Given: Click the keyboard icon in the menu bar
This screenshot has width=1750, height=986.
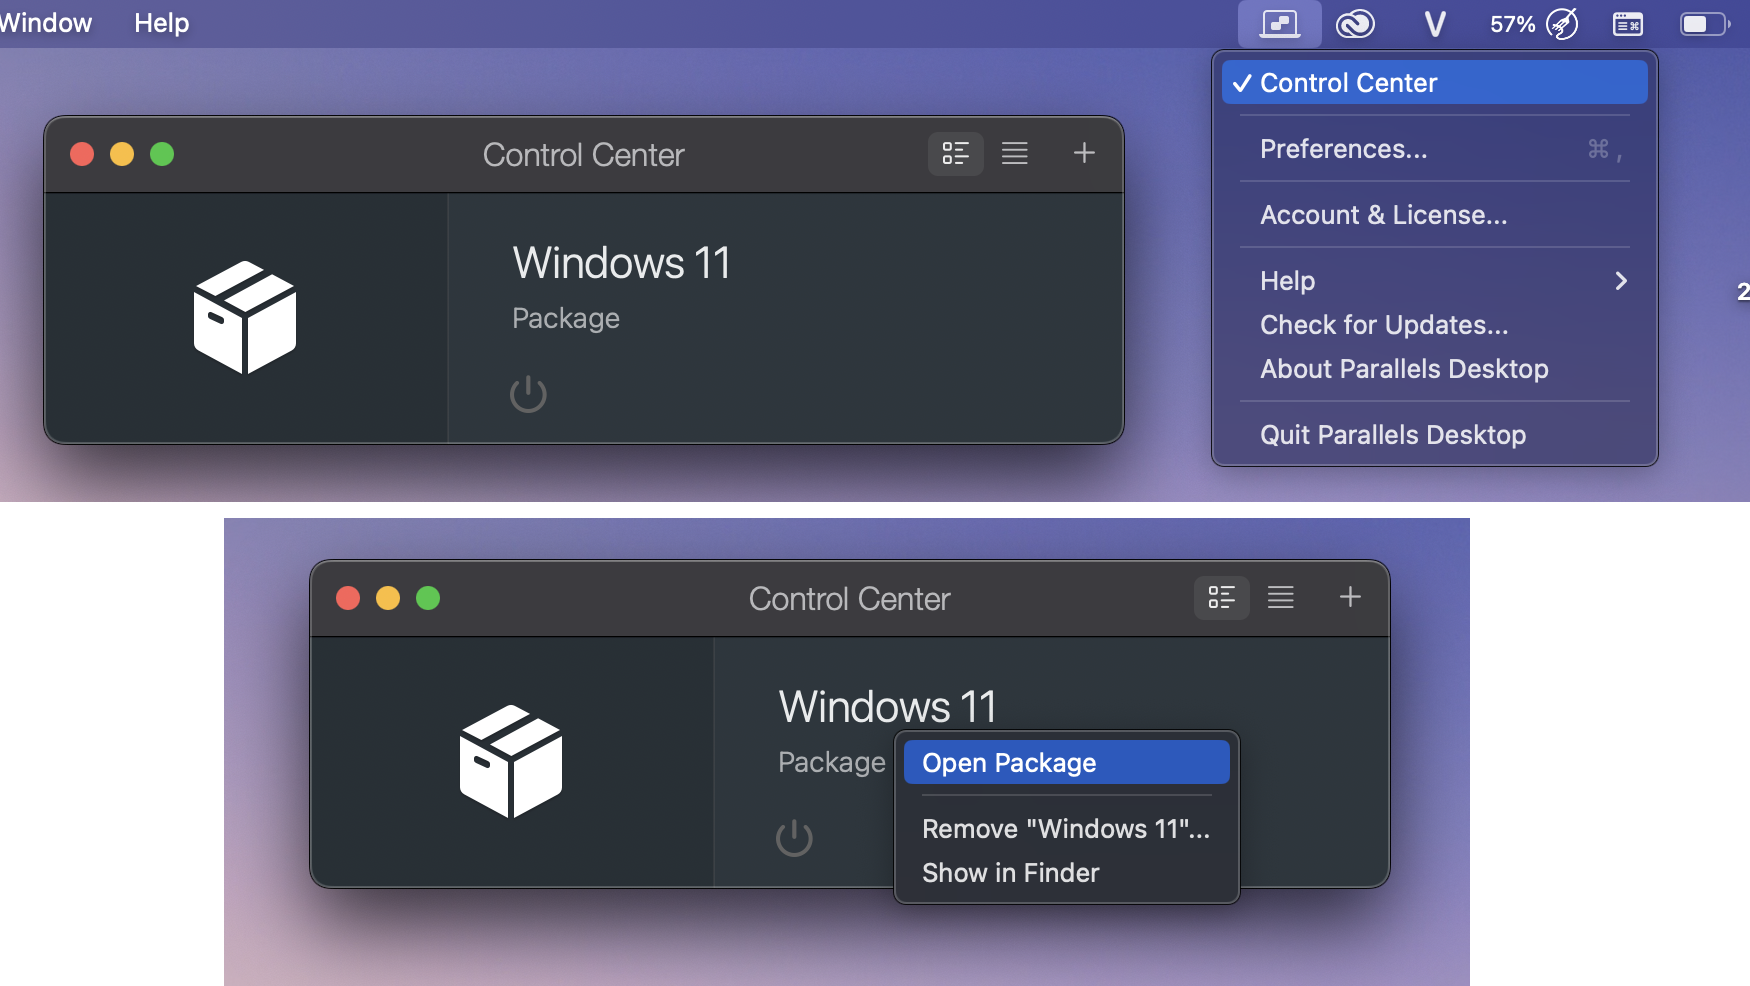Looking at the screenshot, I should point(1627,23).
